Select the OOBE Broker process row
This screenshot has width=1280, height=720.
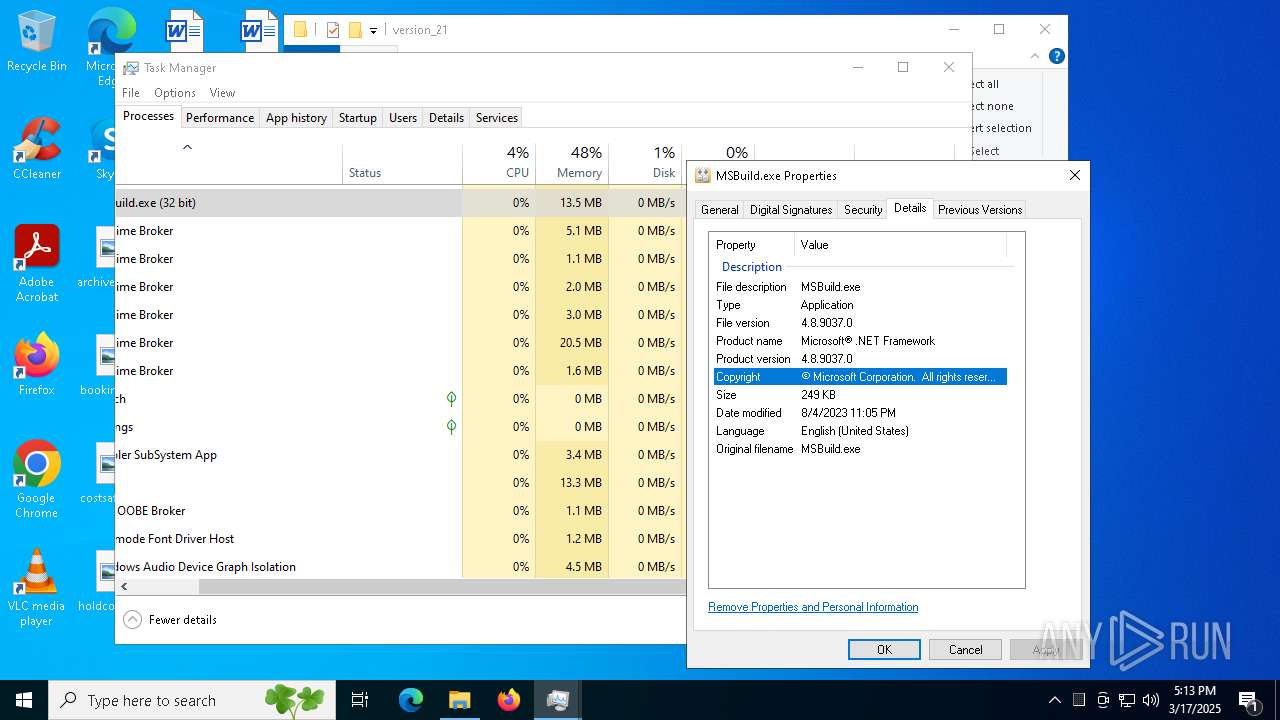[x=400, y=511]
